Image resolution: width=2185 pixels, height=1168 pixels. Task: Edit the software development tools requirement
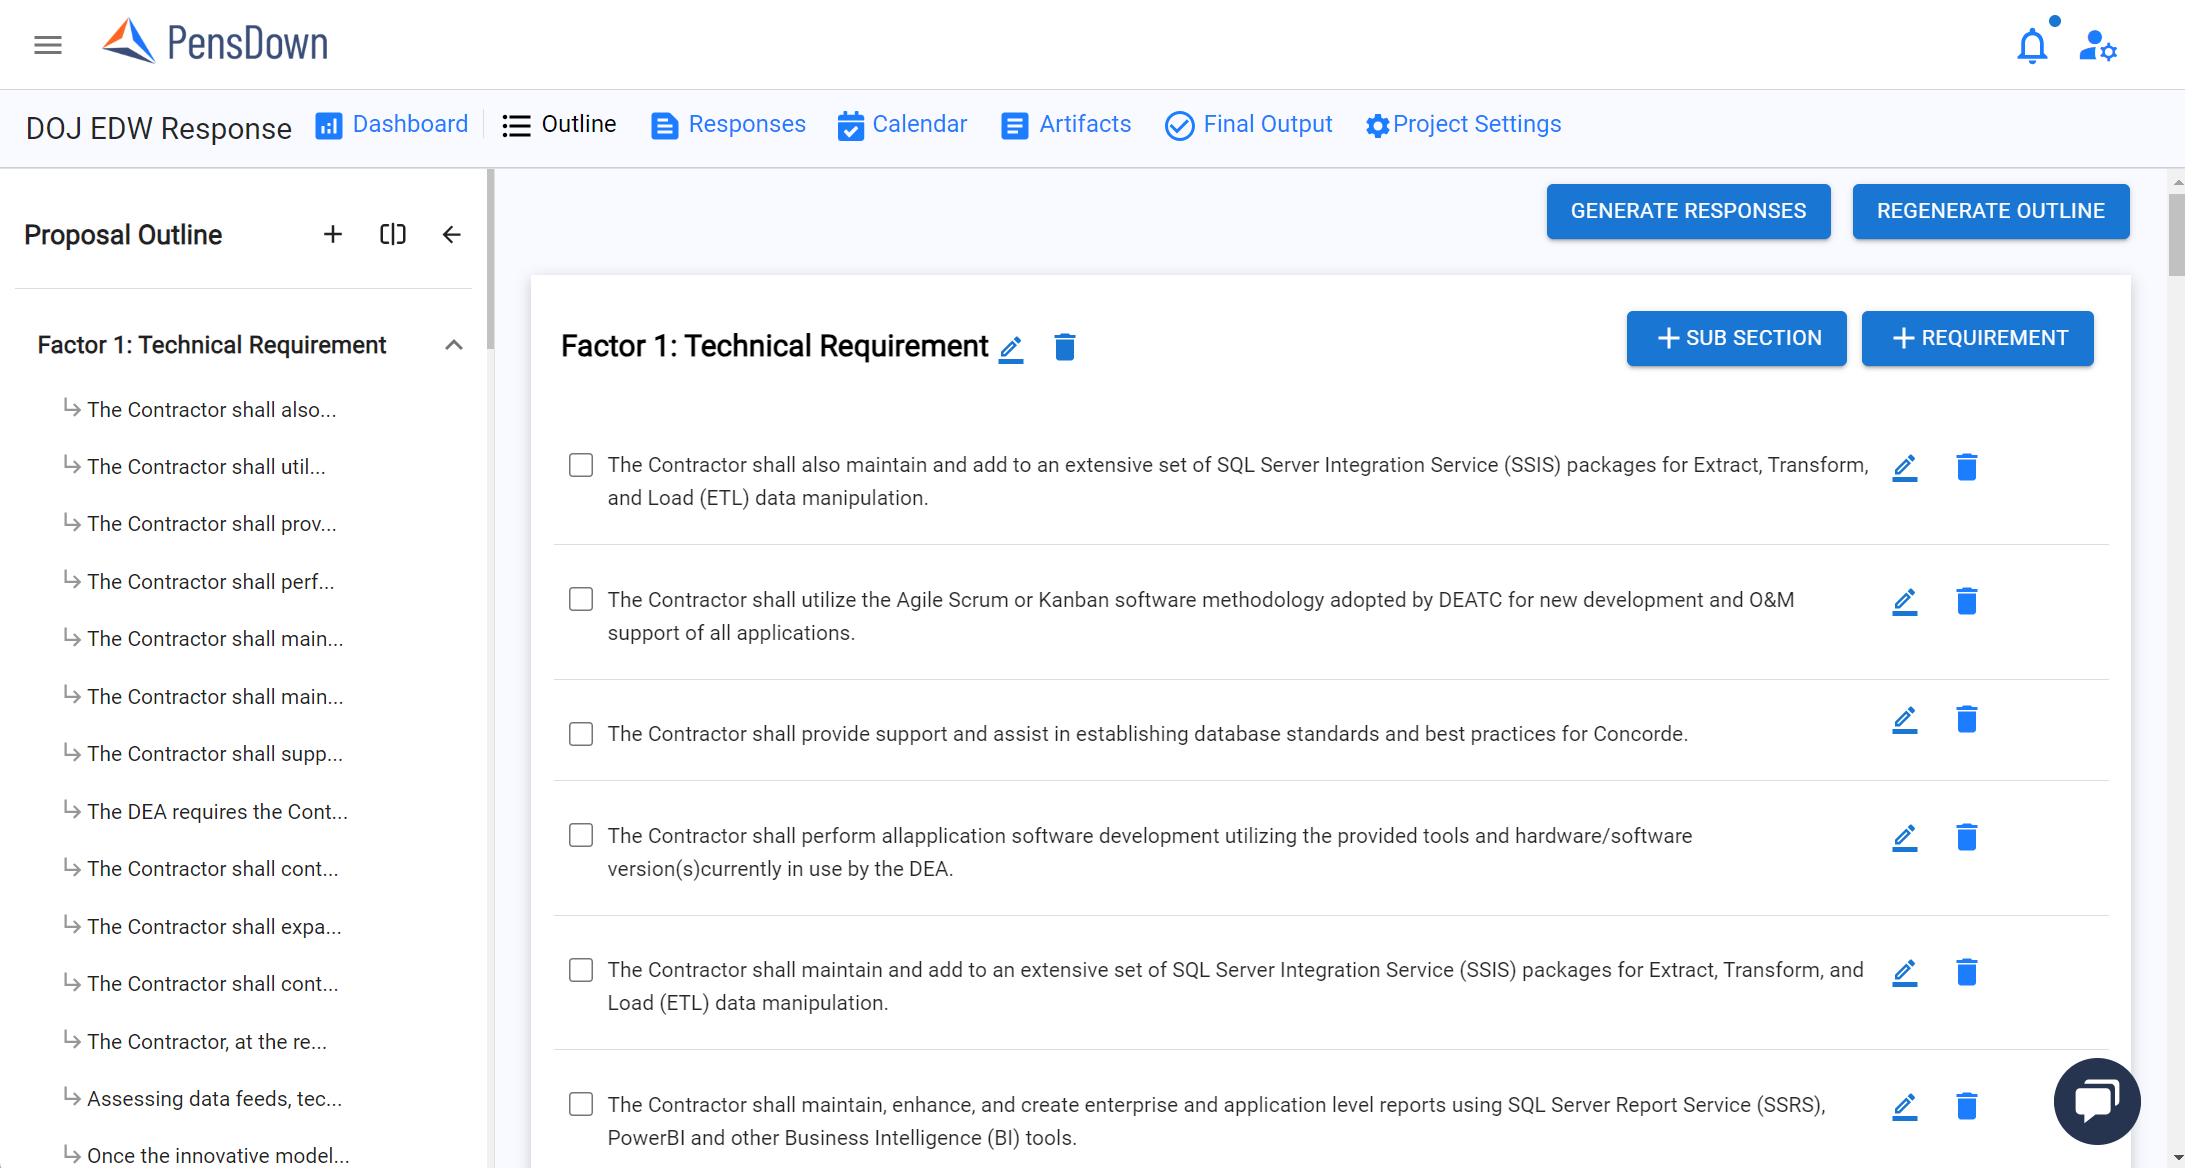[1905, 837]
